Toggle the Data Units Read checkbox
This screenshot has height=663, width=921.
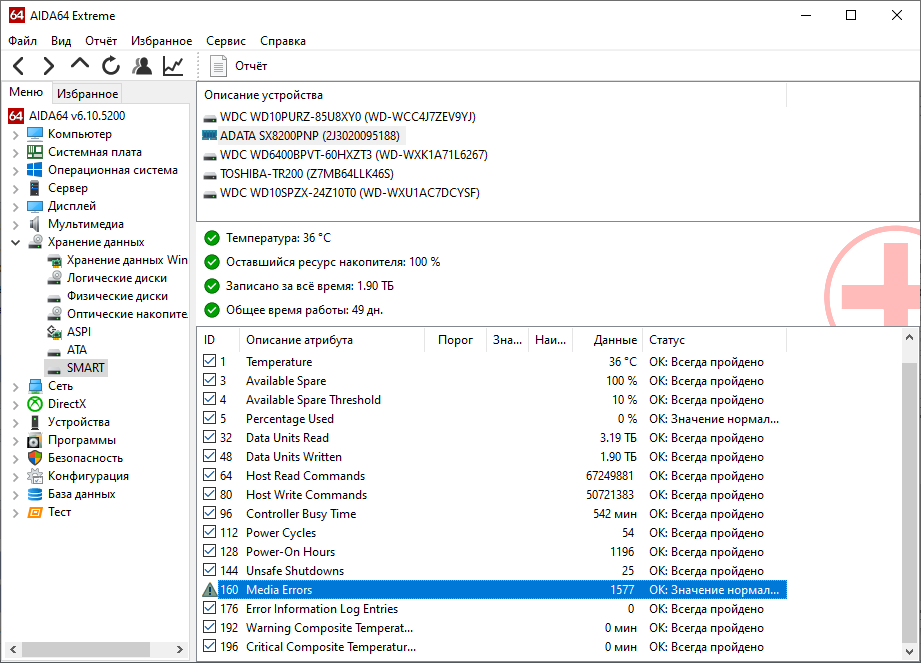coord(209,437)
